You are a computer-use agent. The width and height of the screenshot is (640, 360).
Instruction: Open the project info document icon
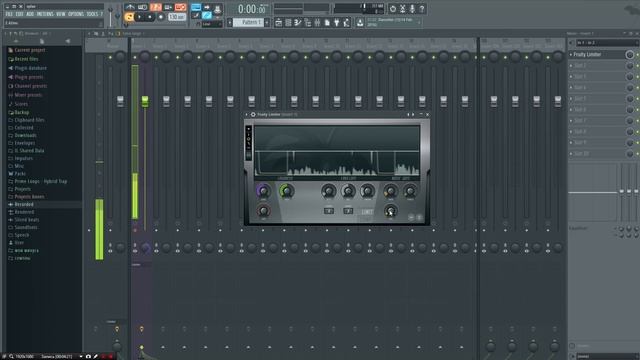coord(327,23)
